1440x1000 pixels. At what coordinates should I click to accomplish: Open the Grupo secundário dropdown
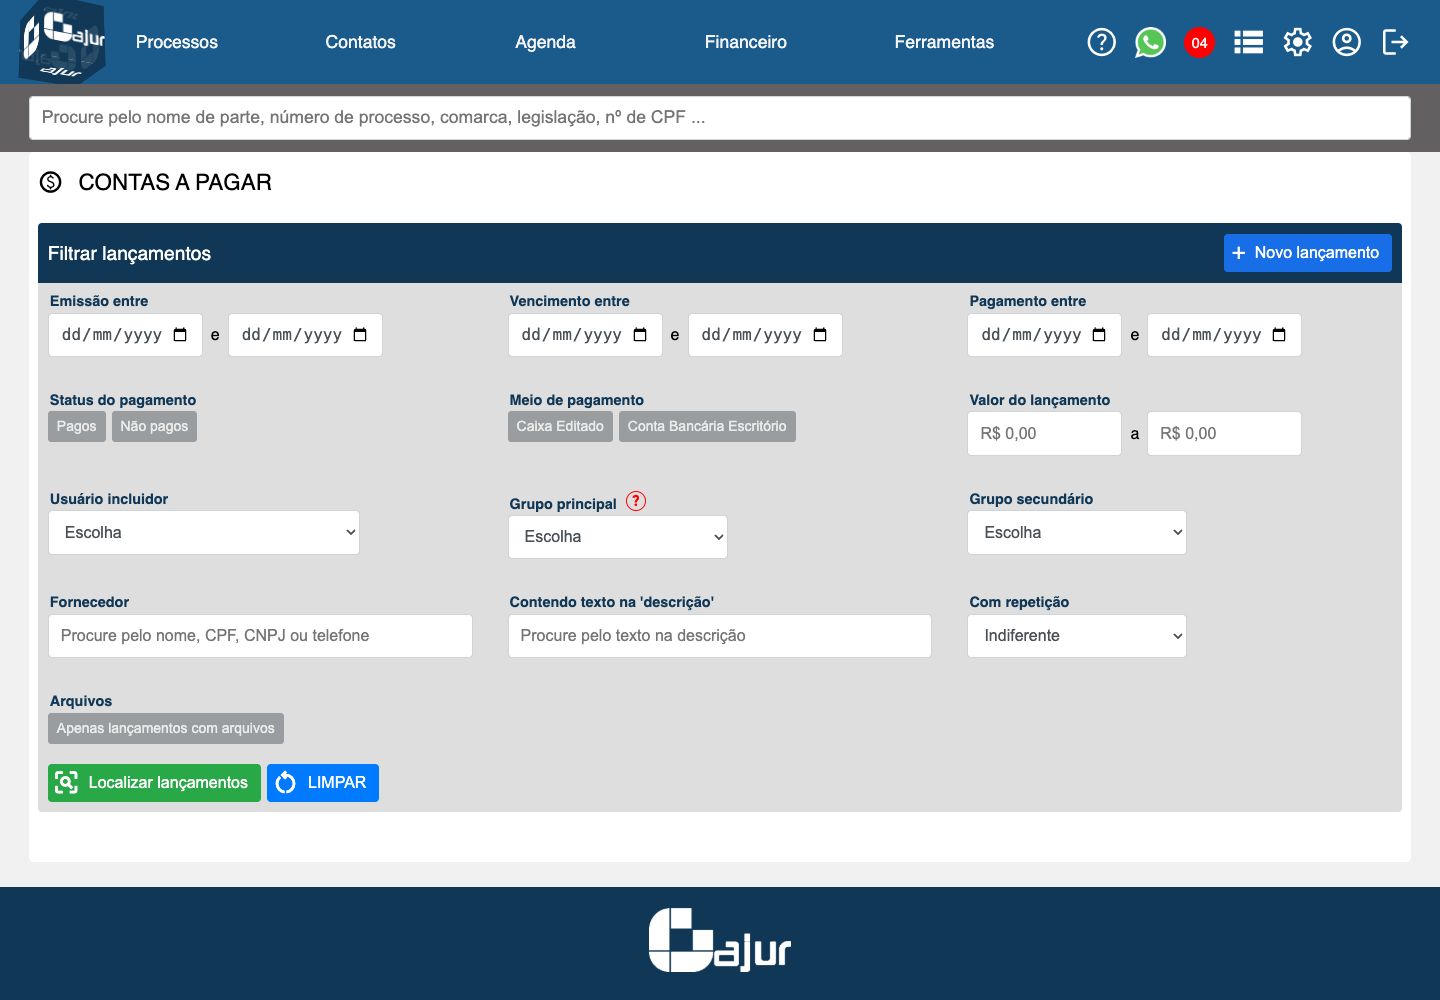tap(1077, 533)
